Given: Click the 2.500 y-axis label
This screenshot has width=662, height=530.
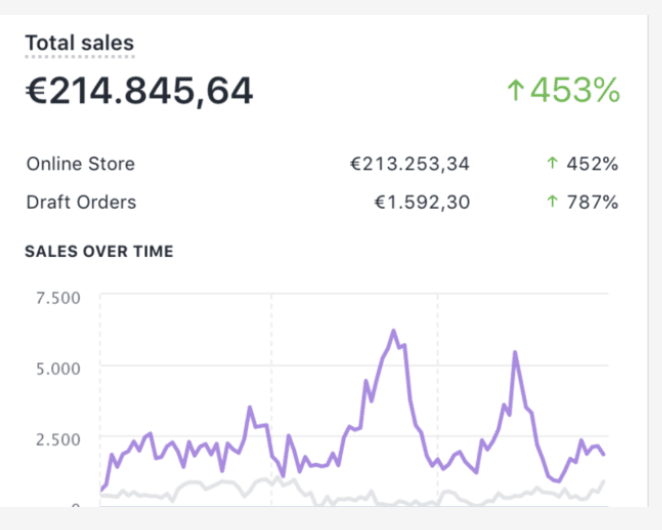Looking at the screenshot, I should click(x=57, y=438).
